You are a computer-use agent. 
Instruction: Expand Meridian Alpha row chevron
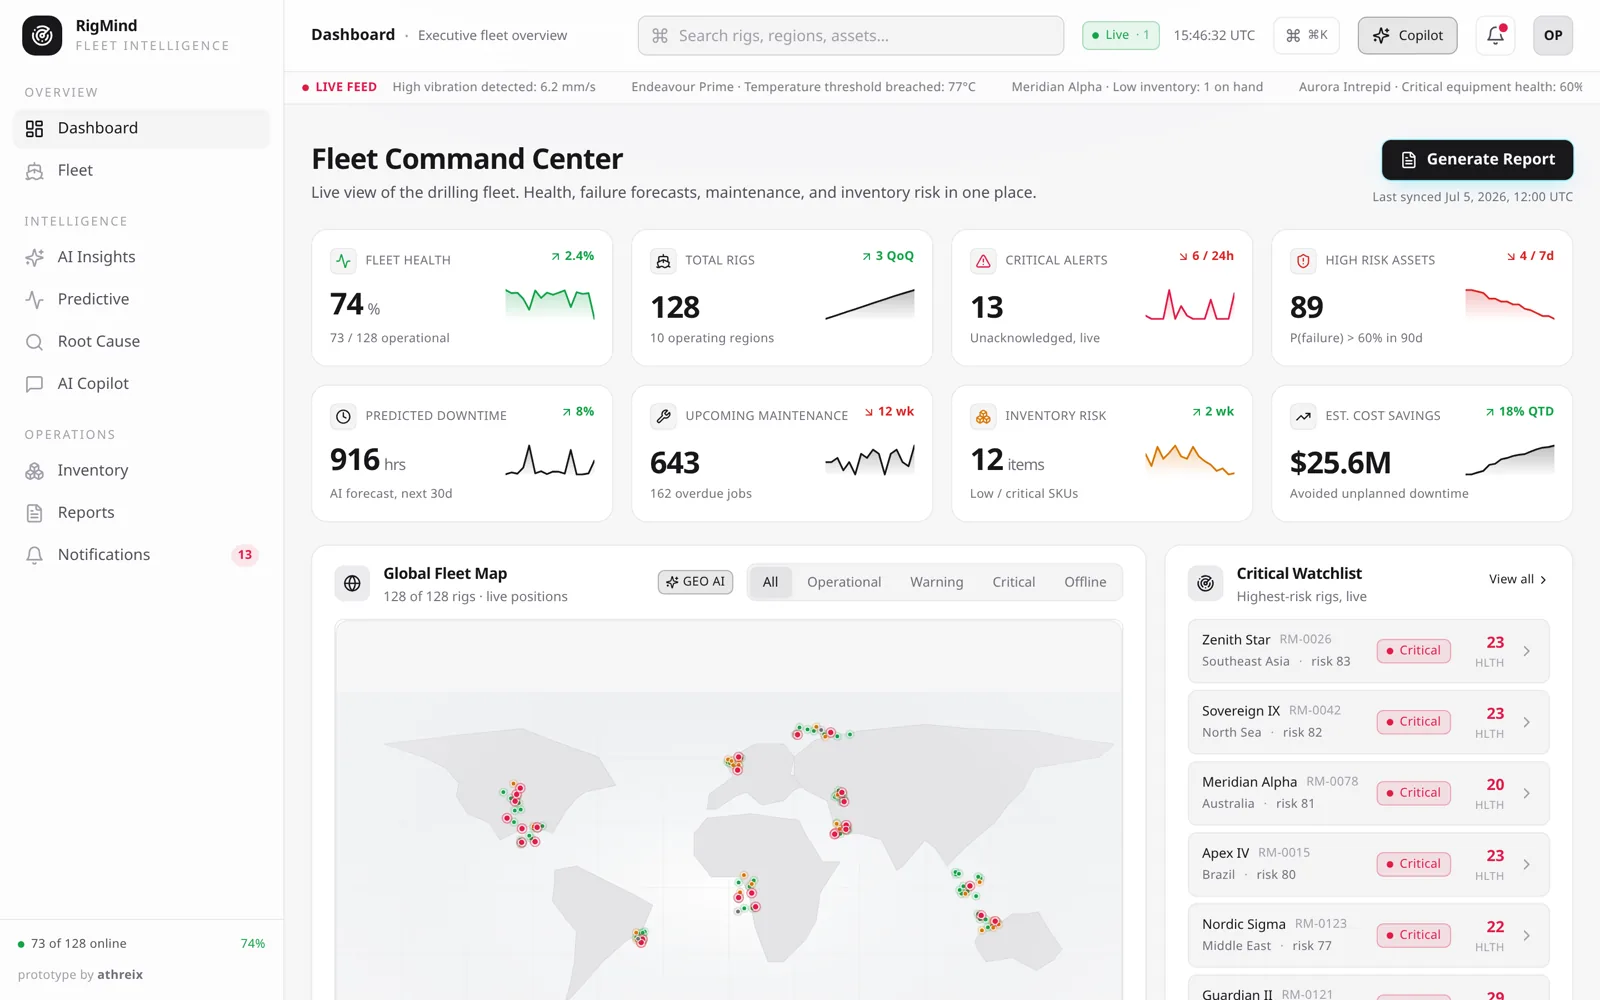pyautogui.click(x=1527, y=793)
